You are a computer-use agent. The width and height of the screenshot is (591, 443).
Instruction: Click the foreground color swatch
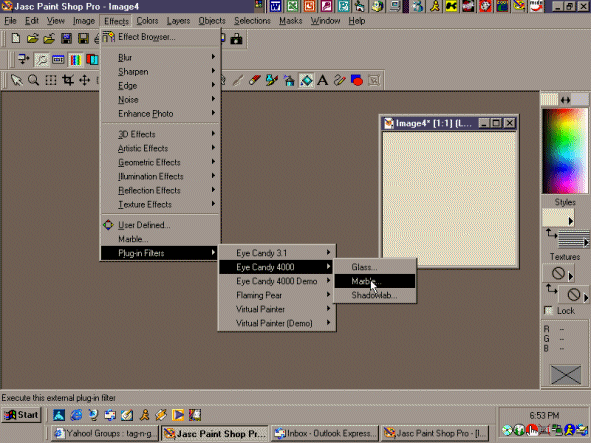pyautogui.click(x=549, y=100)
